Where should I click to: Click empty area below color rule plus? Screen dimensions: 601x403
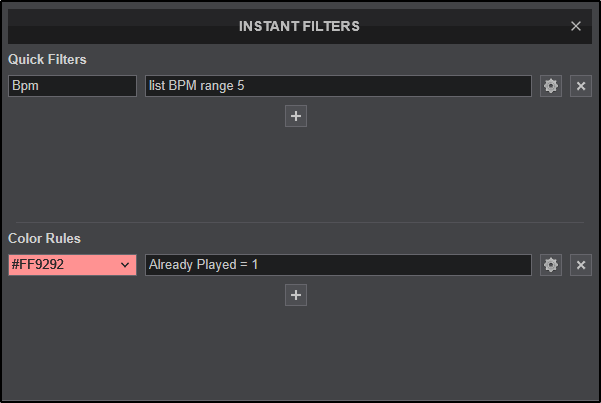click(296, 350)
